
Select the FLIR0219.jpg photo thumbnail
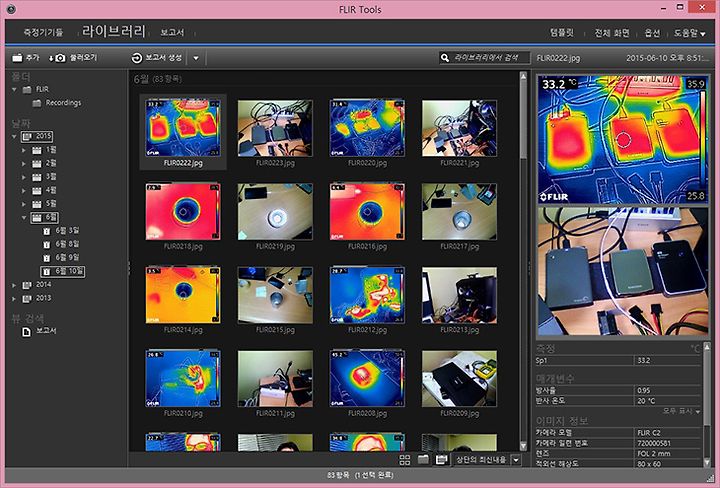(275, 212)
